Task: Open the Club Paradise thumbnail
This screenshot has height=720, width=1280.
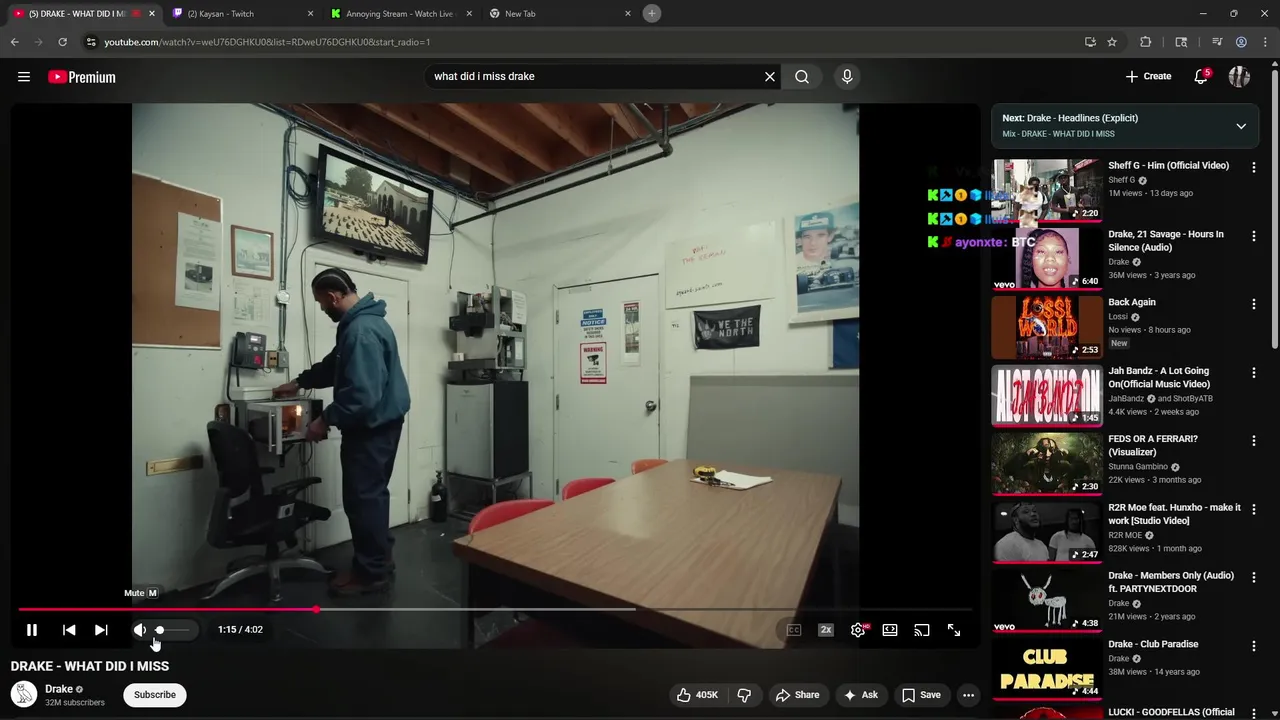Action: 1047,668
